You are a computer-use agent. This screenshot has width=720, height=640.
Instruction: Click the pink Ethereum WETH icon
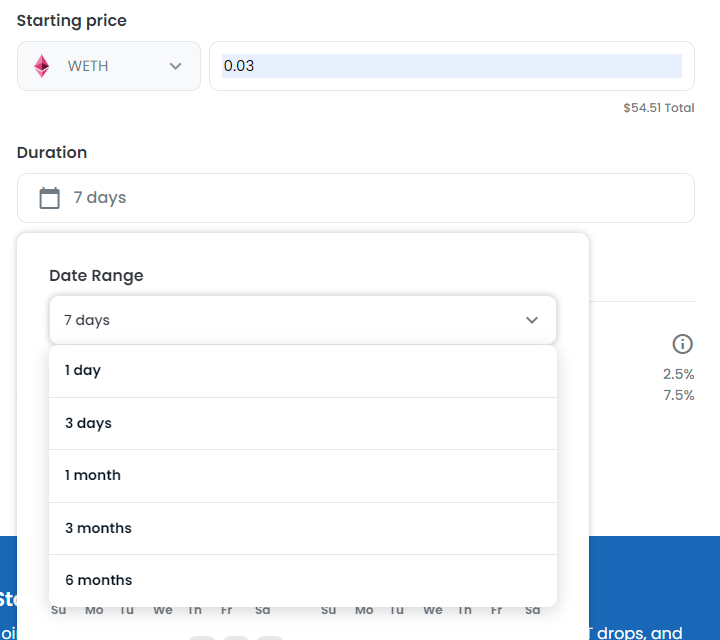click(42, 66)
